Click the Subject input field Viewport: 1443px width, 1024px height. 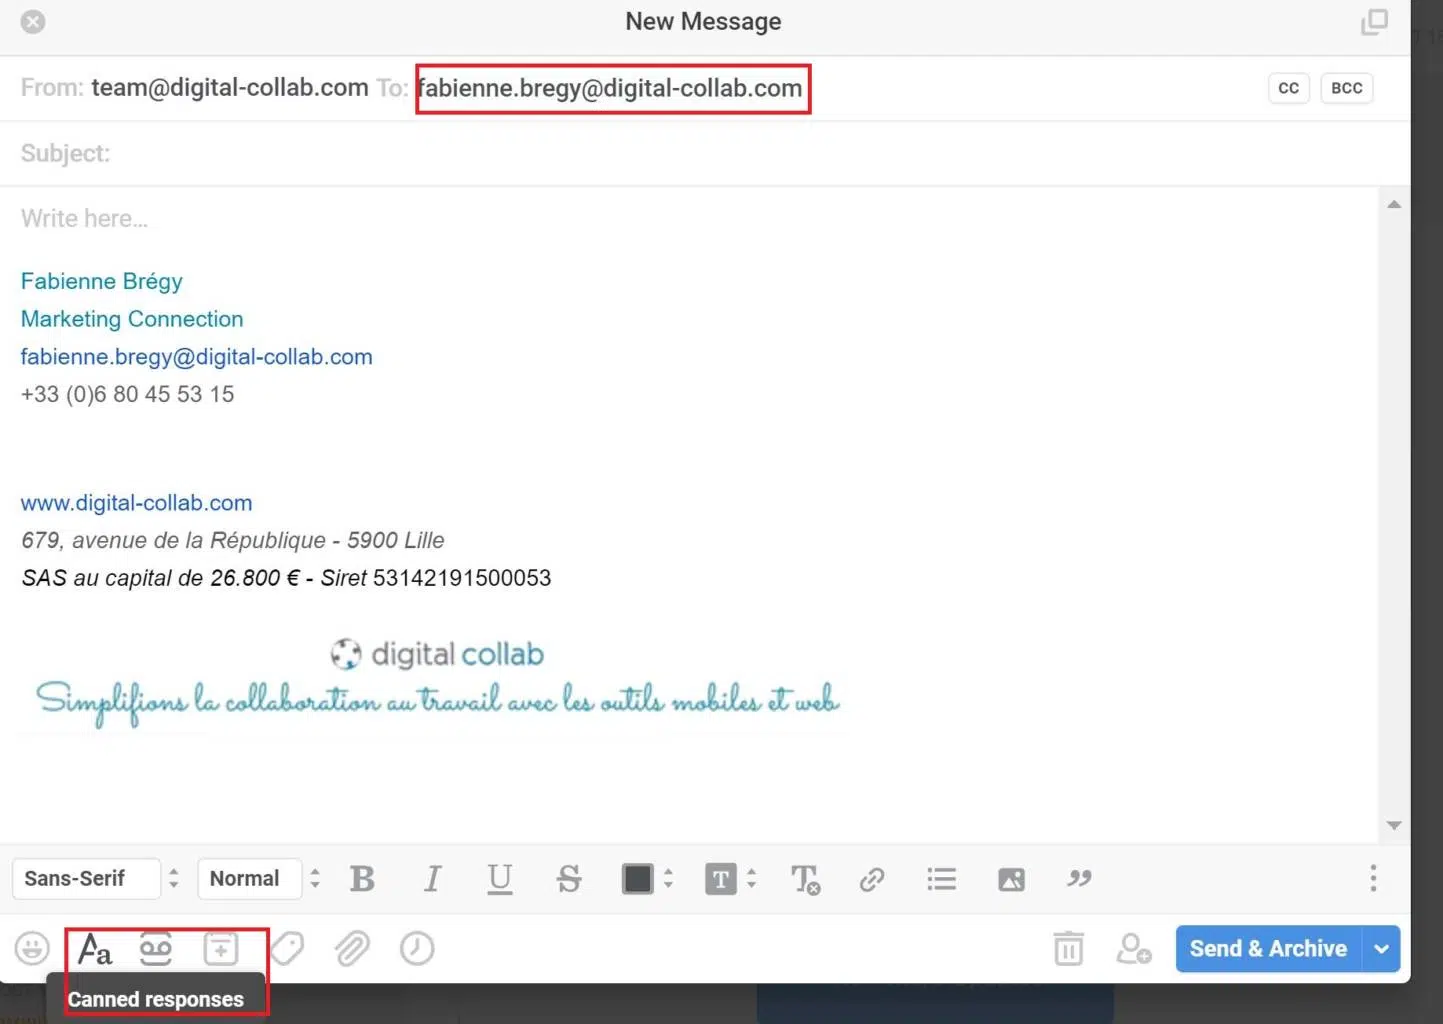(x=705, y=153)
